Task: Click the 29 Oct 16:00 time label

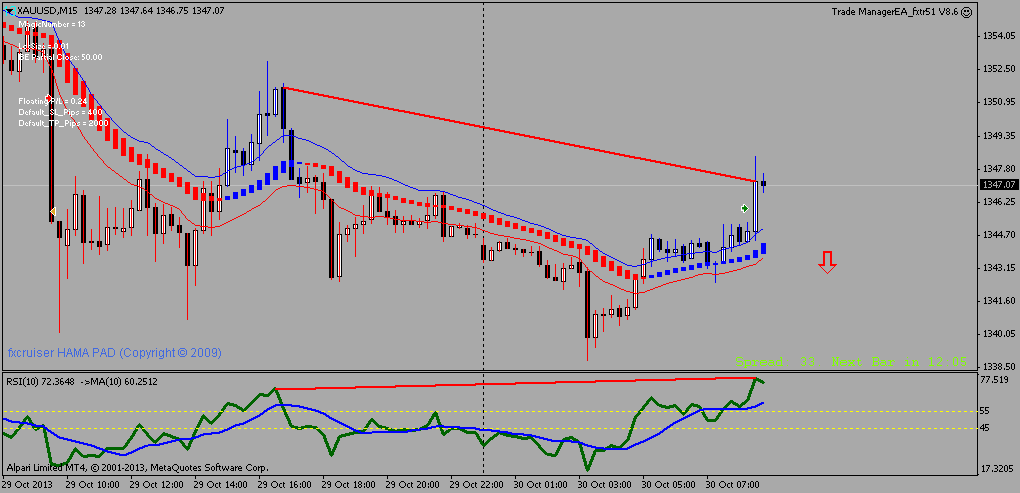Action: [284, 485]
